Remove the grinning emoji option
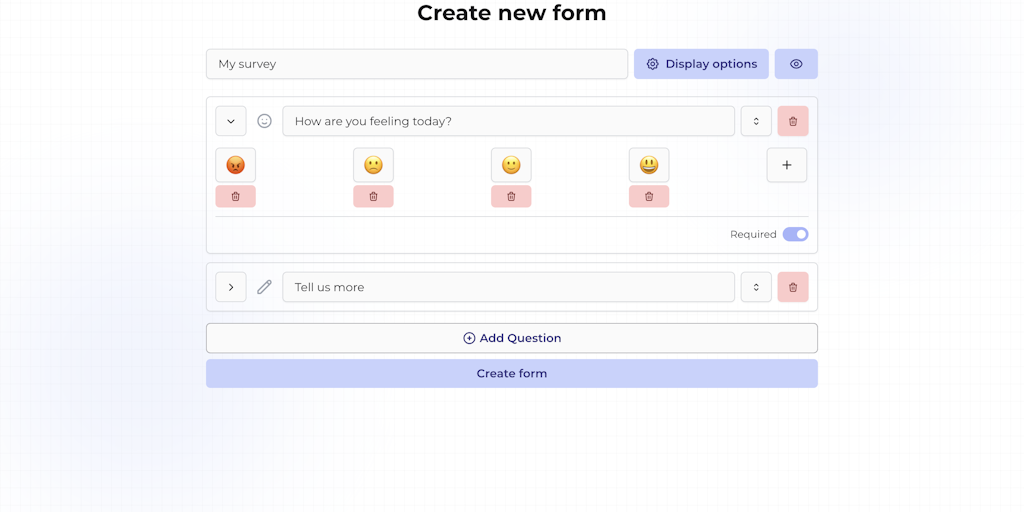1024x512 pixels. coord(649,196)
